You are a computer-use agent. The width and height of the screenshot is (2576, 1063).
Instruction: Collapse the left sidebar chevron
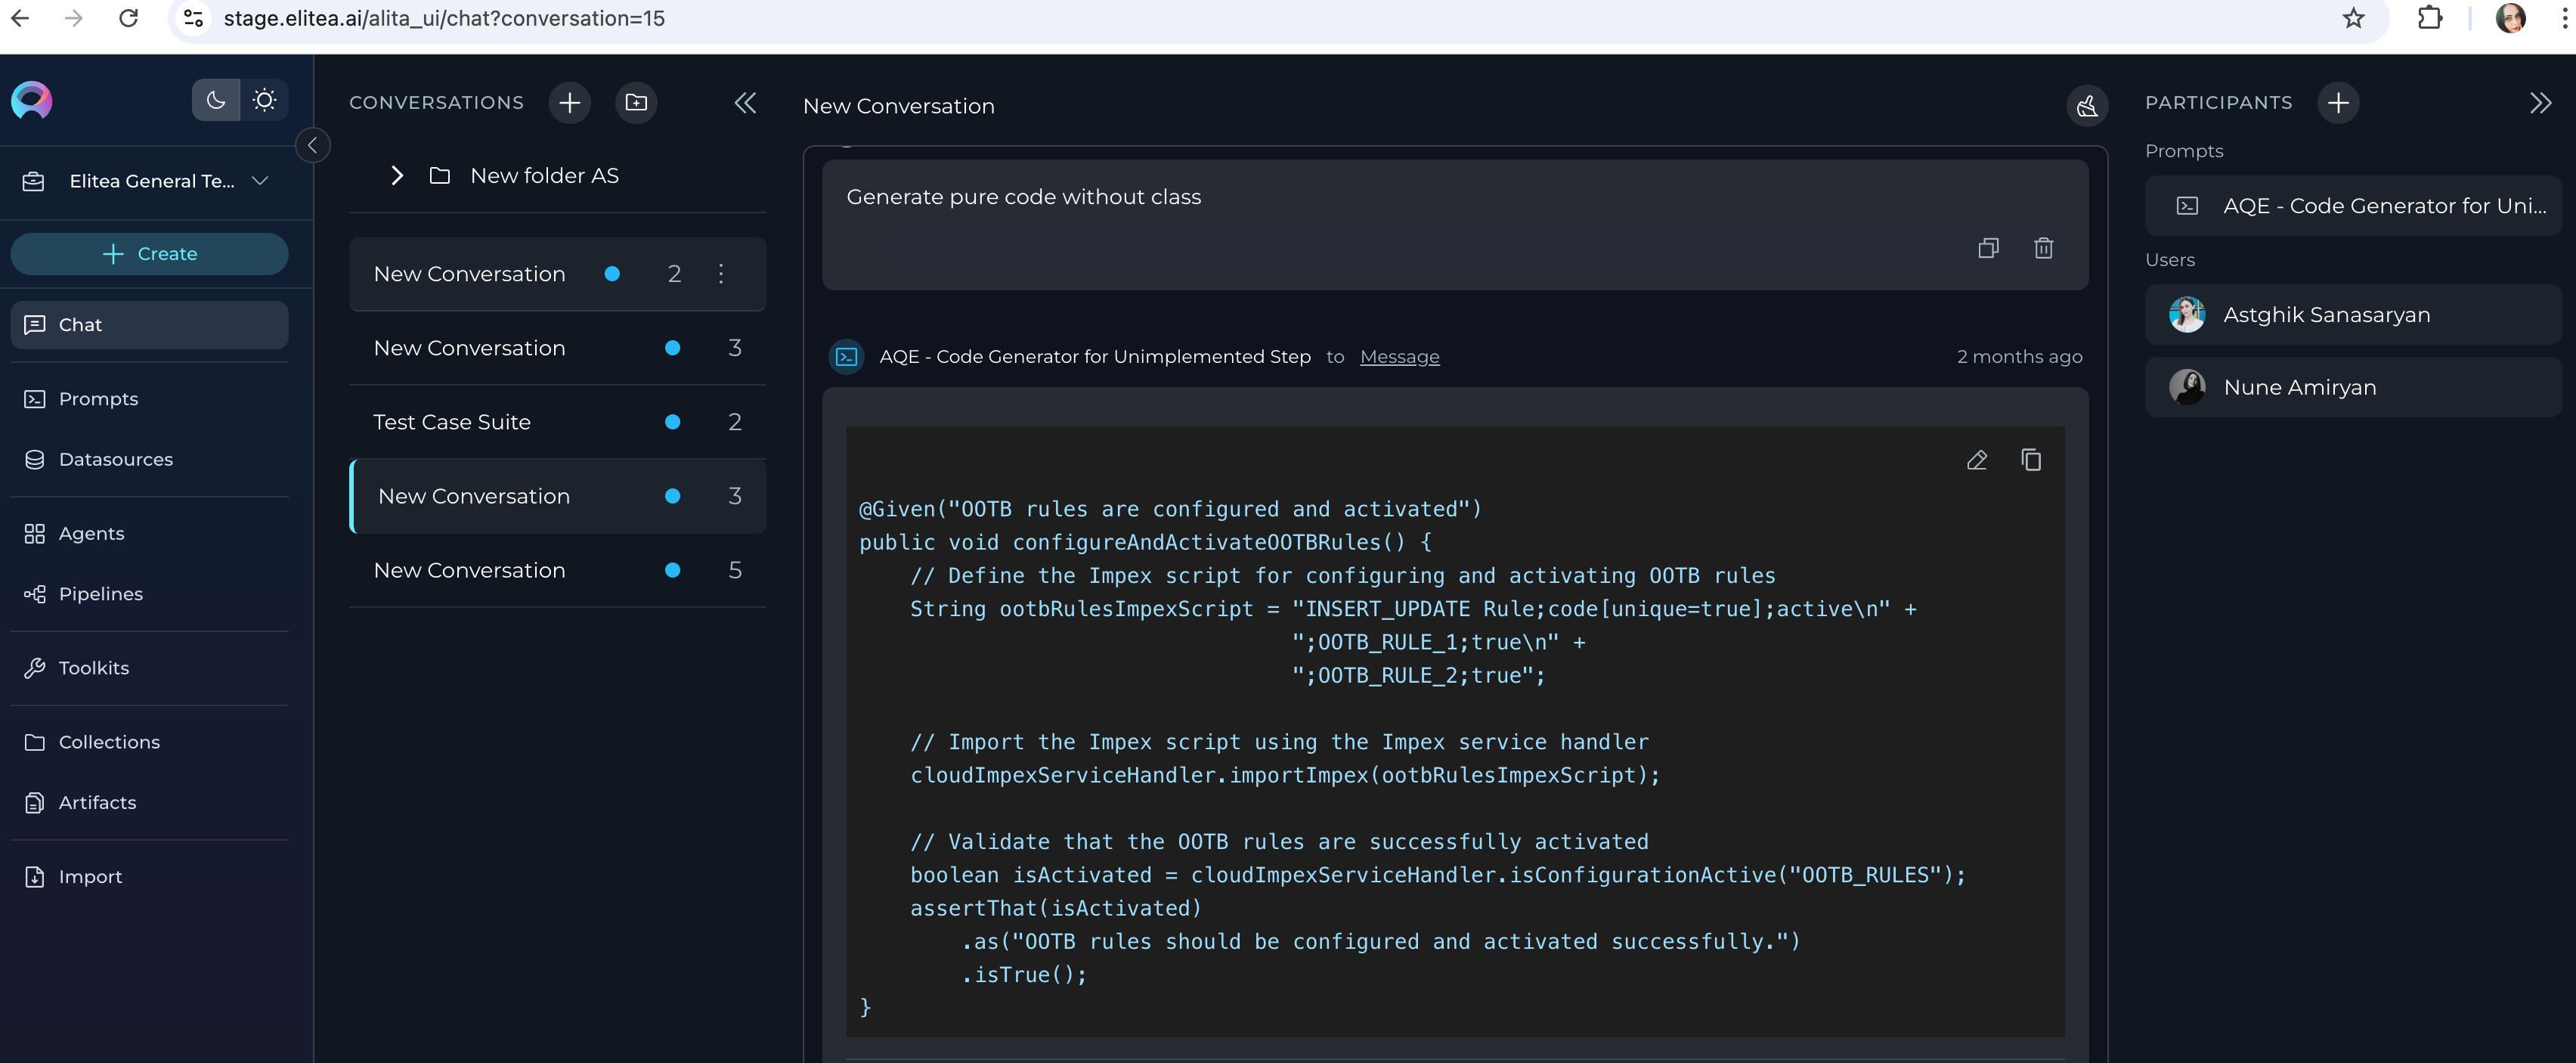(313, 146)
